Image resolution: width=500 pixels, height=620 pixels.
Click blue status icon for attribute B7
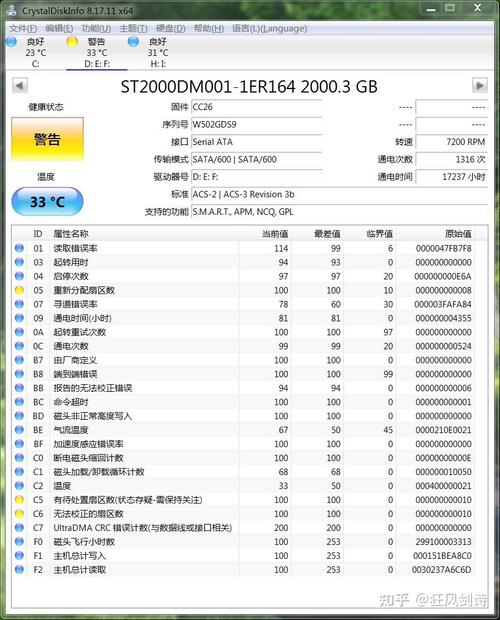point(19,360)
